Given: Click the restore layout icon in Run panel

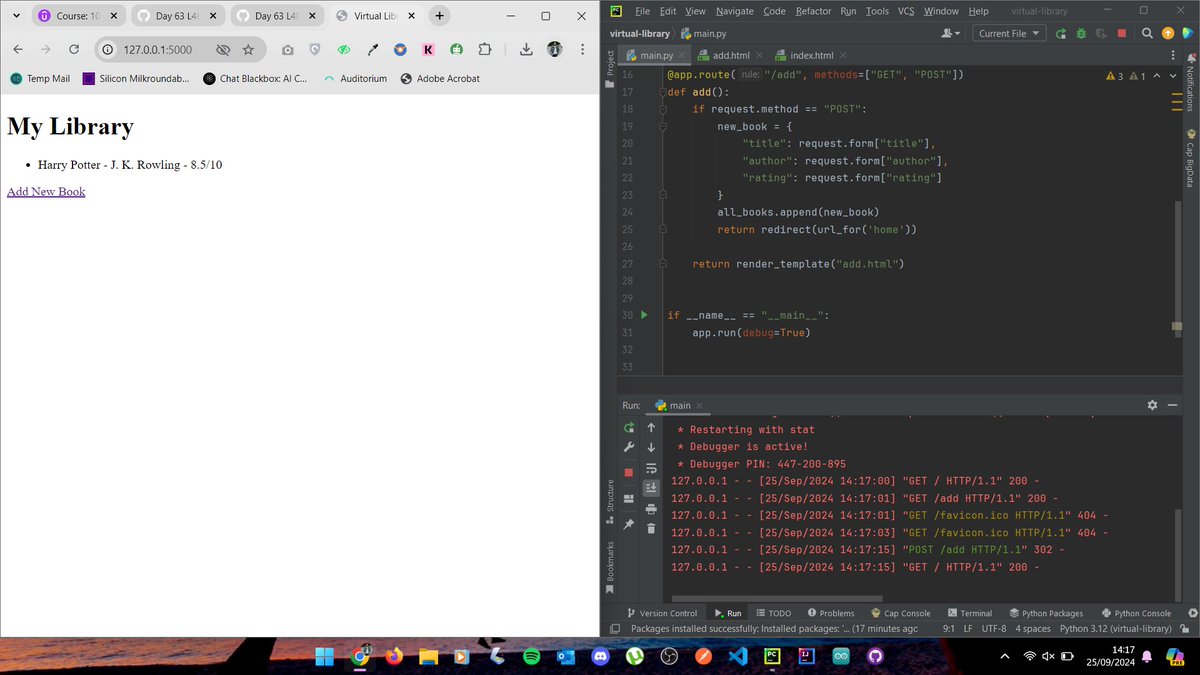Looking at the screenshot, I should pyautogui.click(x=628, y=498).
